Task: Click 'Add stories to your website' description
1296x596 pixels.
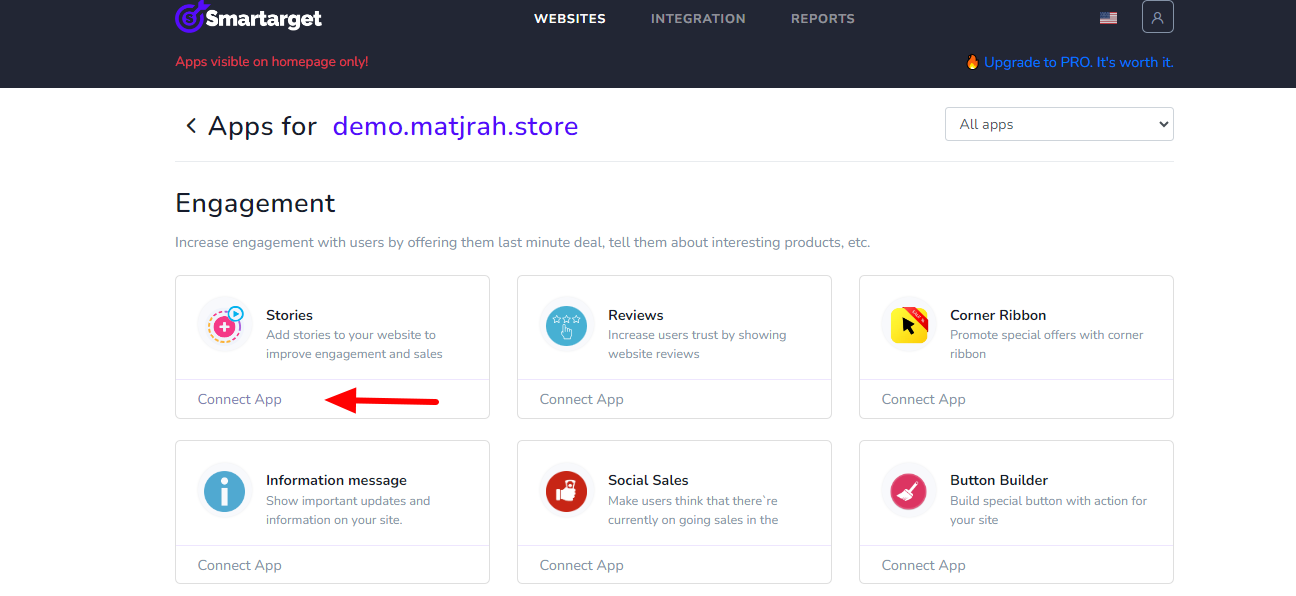Action: [x=354, y=344]
